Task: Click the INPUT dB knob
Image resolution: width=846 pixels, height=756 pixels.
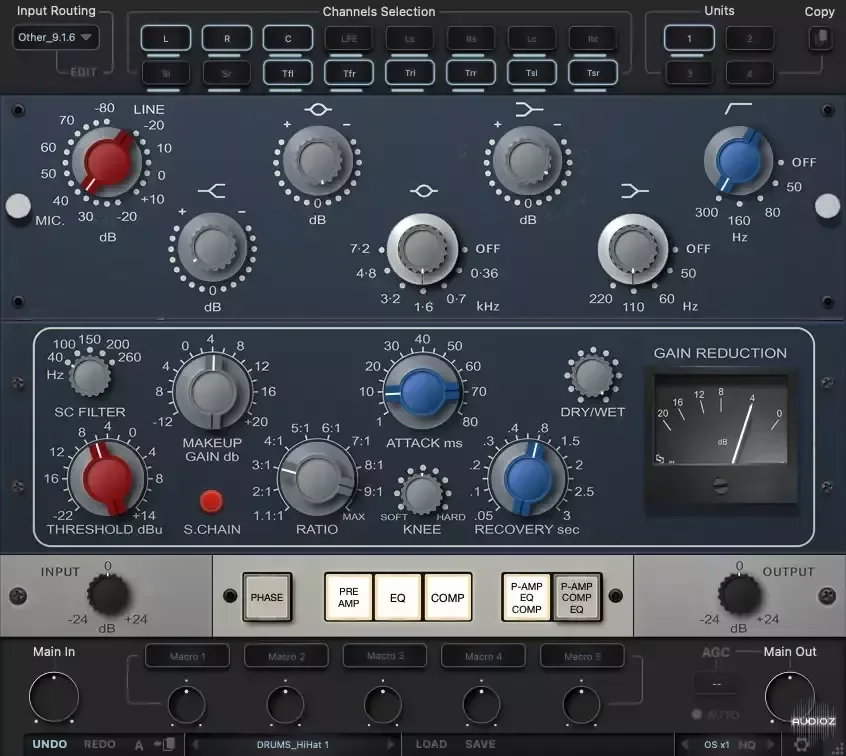Action: pyautogui.click(x=108, y=595)
